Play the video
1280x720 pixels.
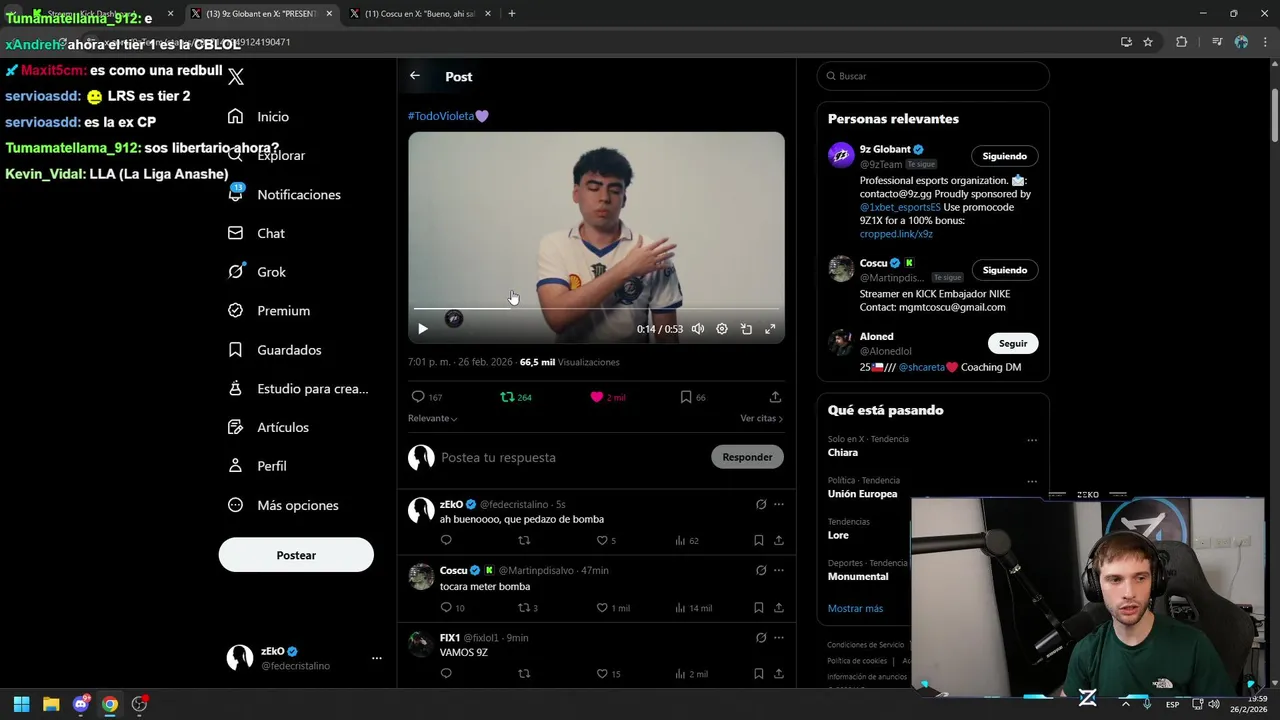point(423,329)
